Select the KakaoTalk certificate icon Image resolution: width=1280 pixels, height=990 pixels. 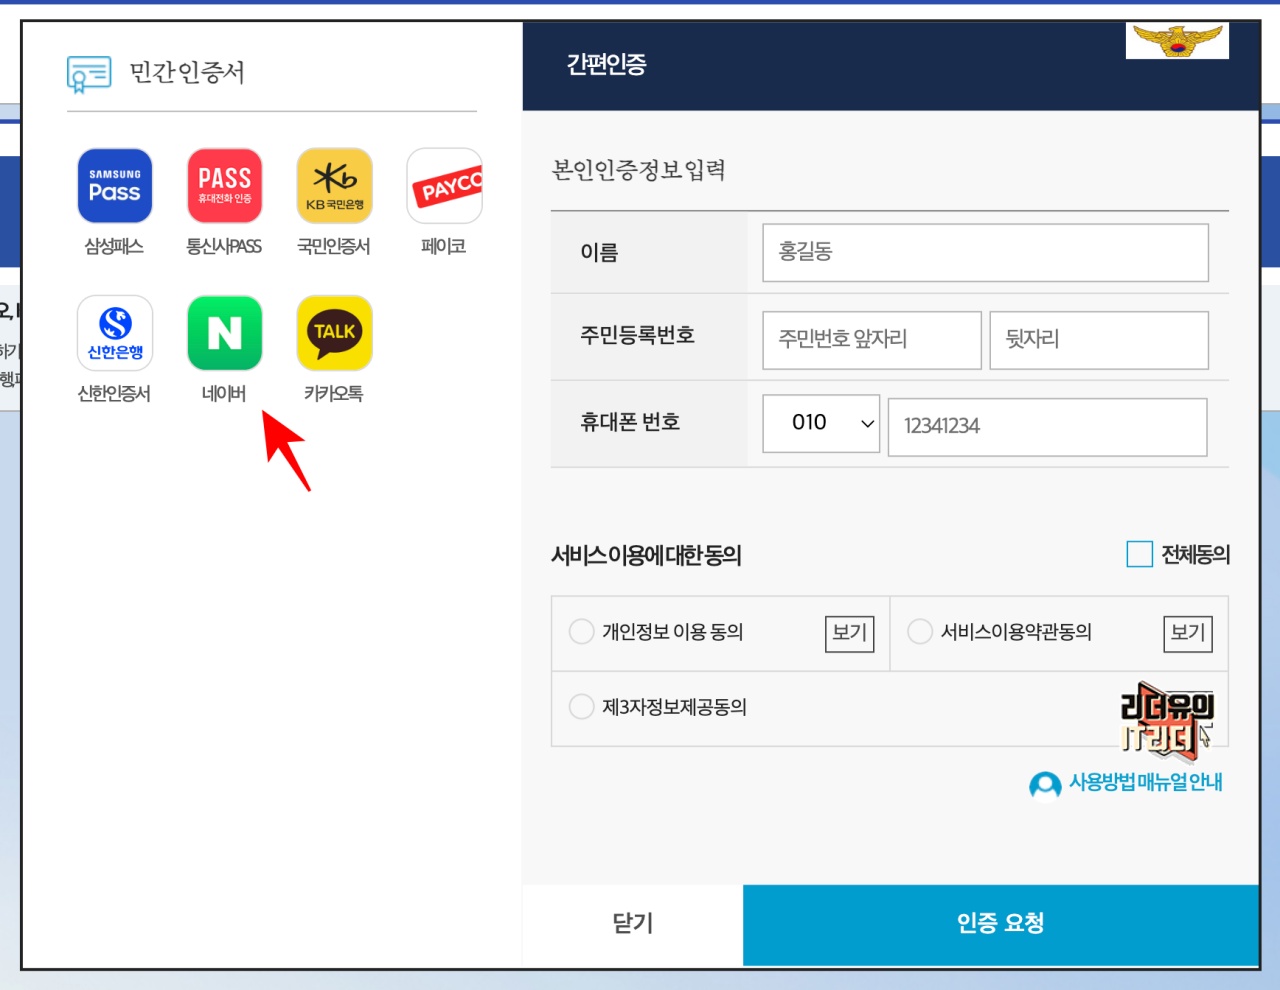point(335,333)
